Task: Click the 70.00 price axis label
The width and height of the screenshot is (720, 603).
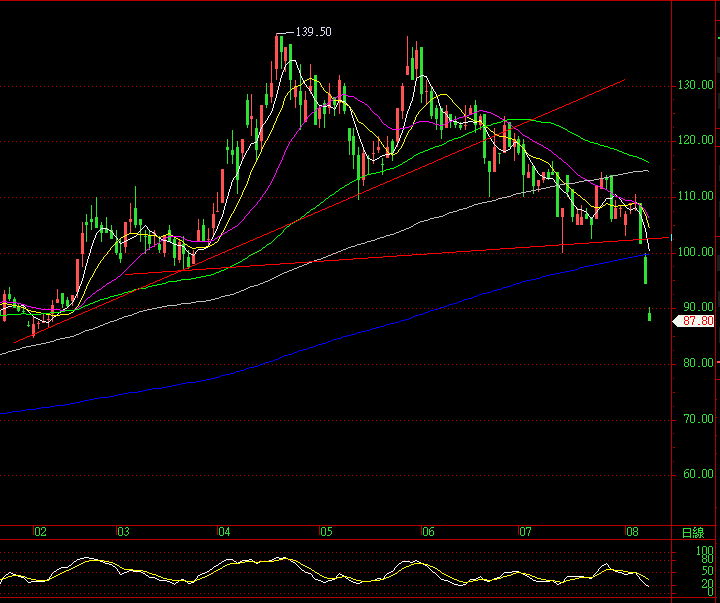Action: click(x=698, y=419)
